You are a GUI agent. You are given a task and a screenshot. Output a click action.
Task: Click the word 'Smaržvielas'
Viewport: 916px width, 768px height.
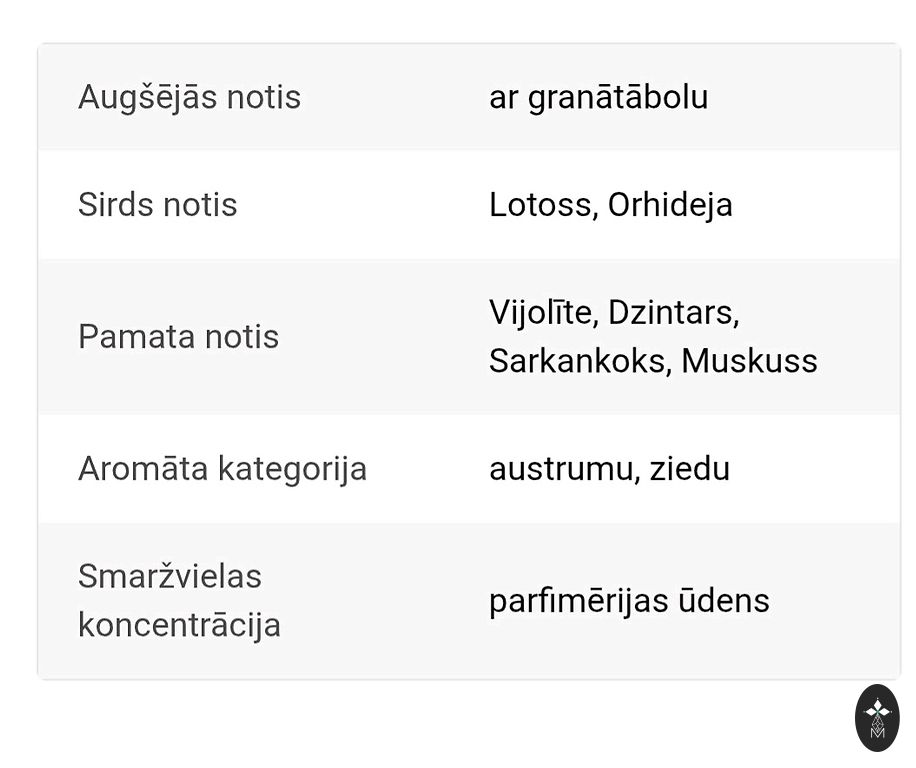point(170,576)
